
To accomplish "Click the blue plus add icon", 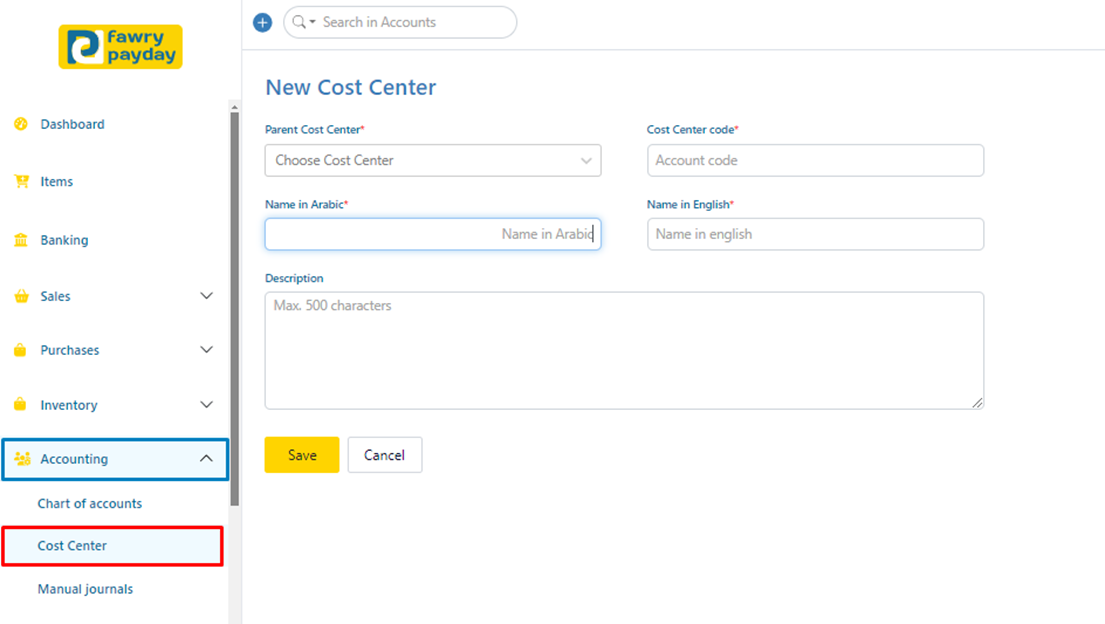I will pos(263,22).
